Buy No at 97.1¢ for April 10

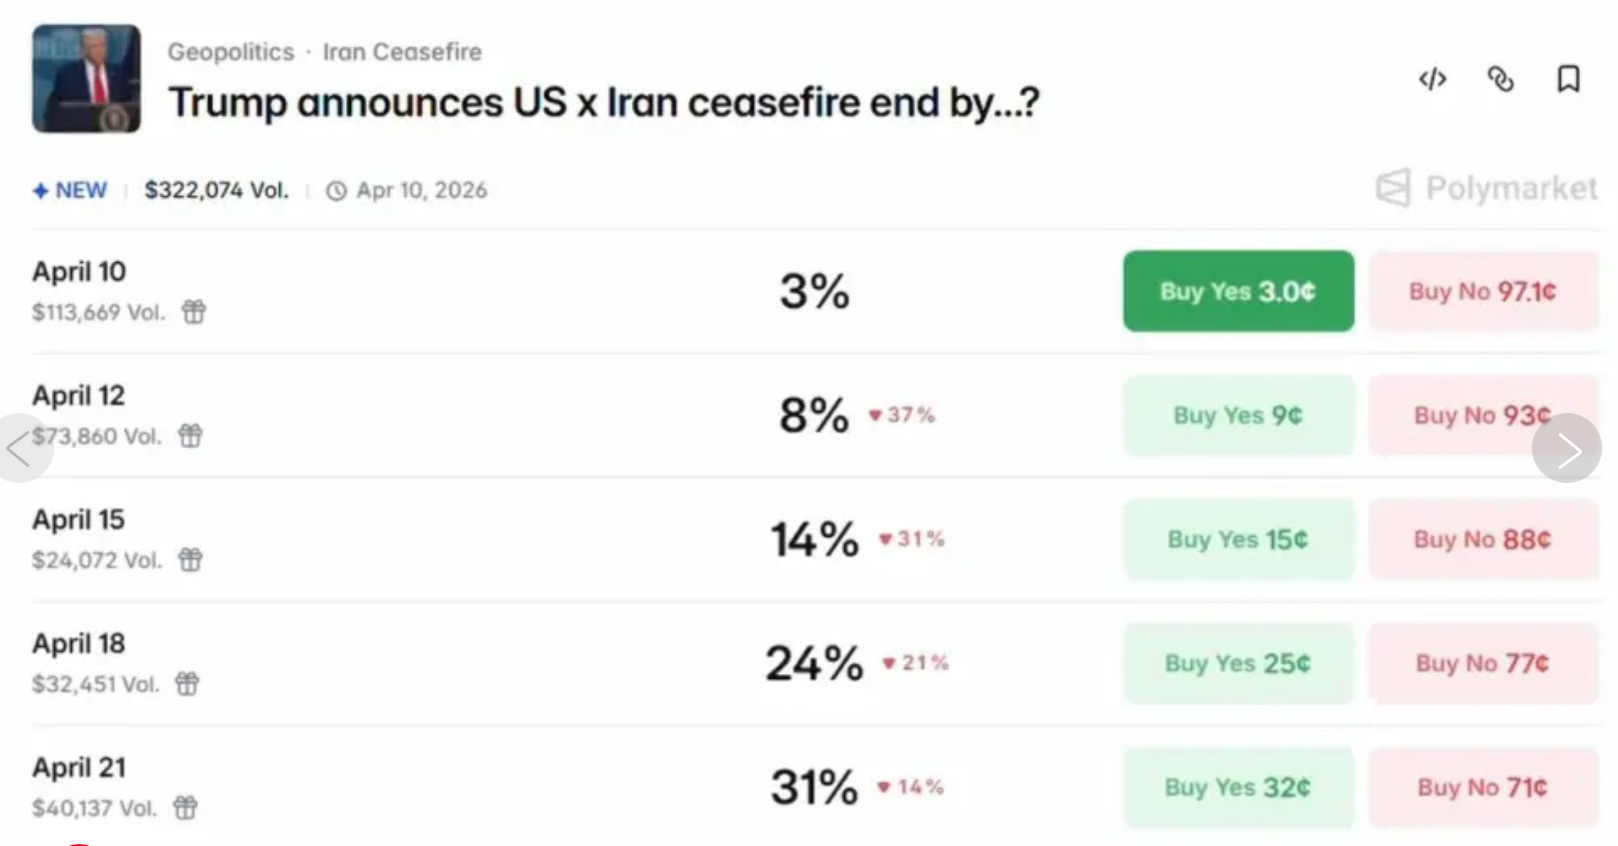point(1482,291)
